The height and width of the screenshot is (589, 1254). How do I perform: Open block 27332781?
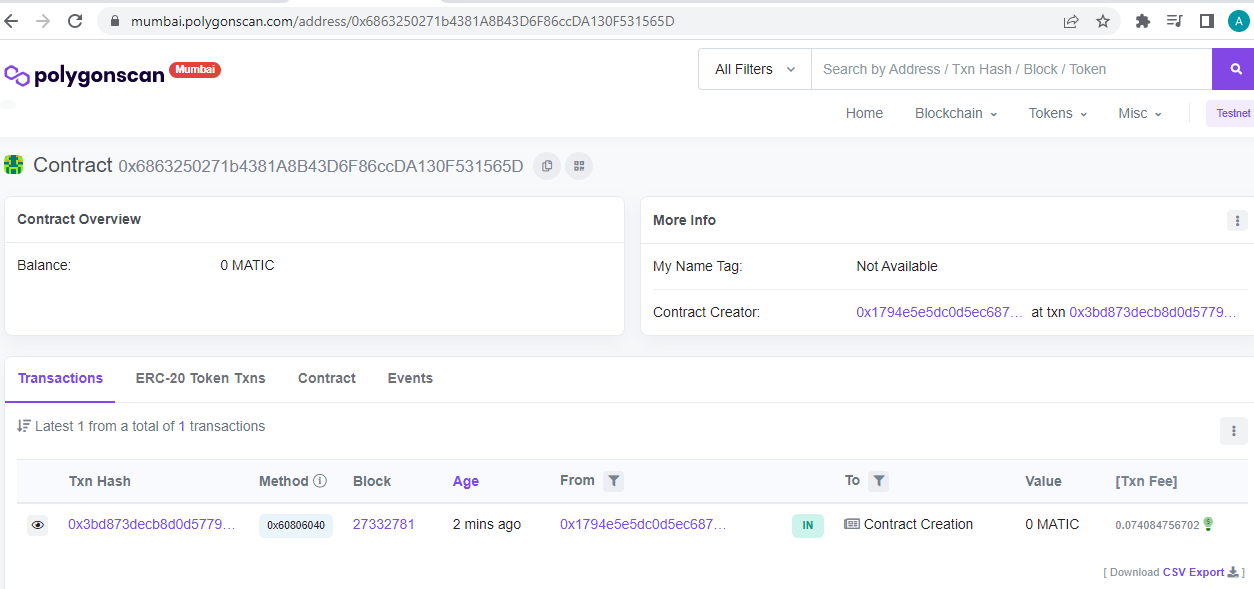pos(384,524)
